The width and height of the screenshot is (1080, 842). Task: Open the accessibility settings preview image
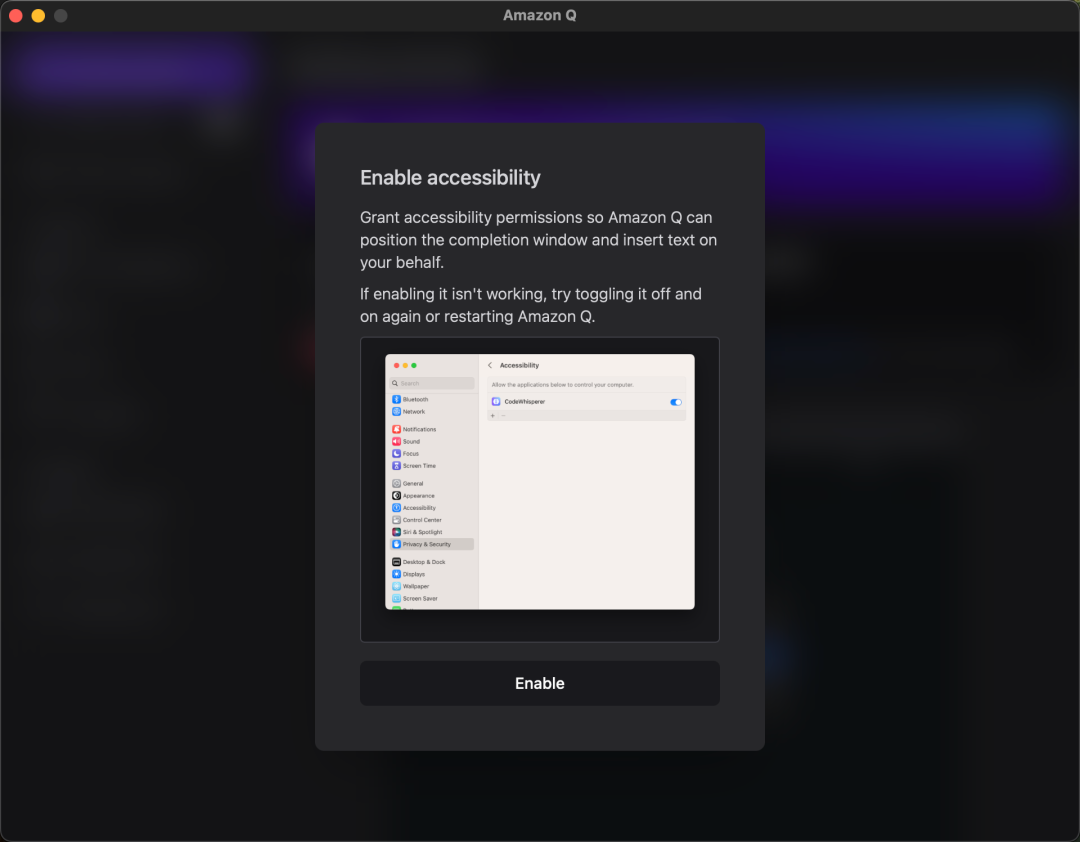click(x=539, y=489)
